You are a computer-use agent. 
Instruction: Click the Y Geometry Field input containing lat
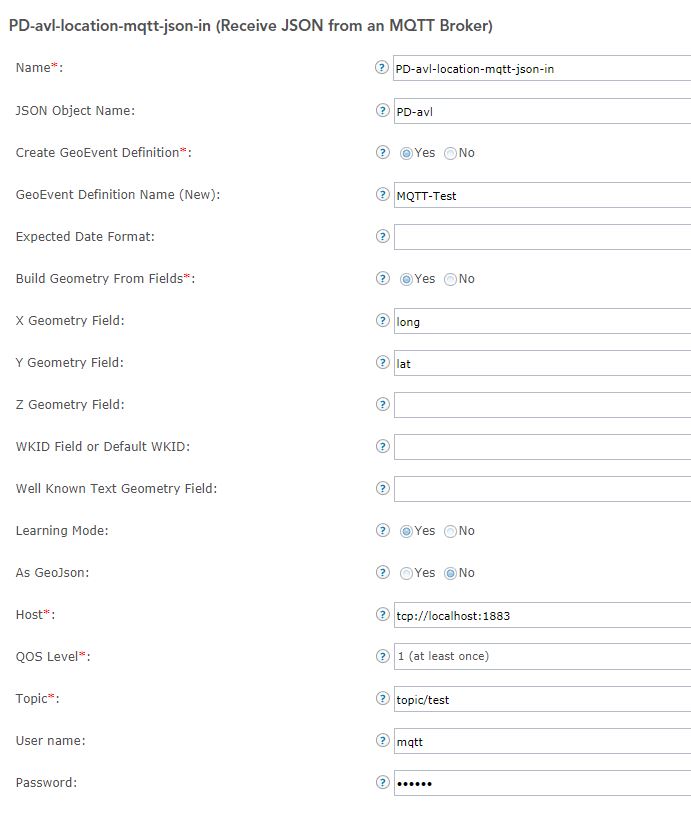[542, 363]
